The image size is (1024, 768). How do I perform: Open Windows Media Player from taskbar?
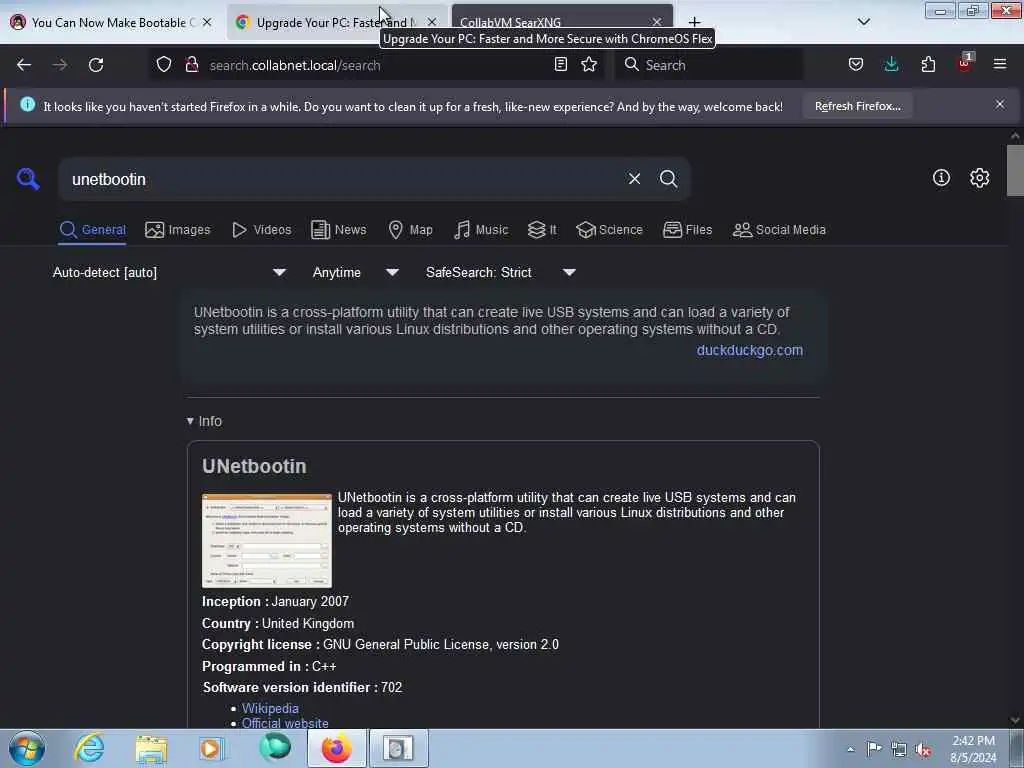(212, 748)
